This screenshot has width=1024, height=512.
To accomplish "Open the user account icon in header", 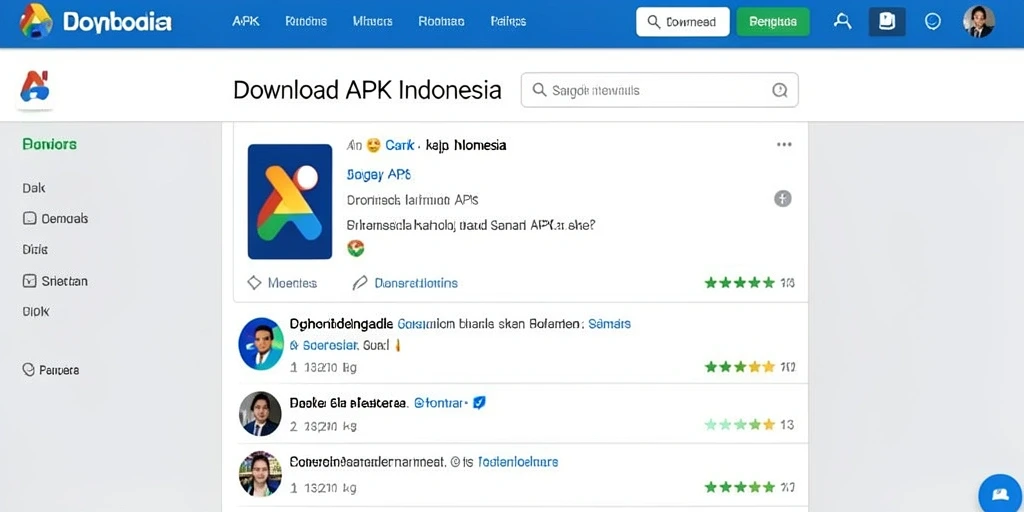I will click(843, 22).
